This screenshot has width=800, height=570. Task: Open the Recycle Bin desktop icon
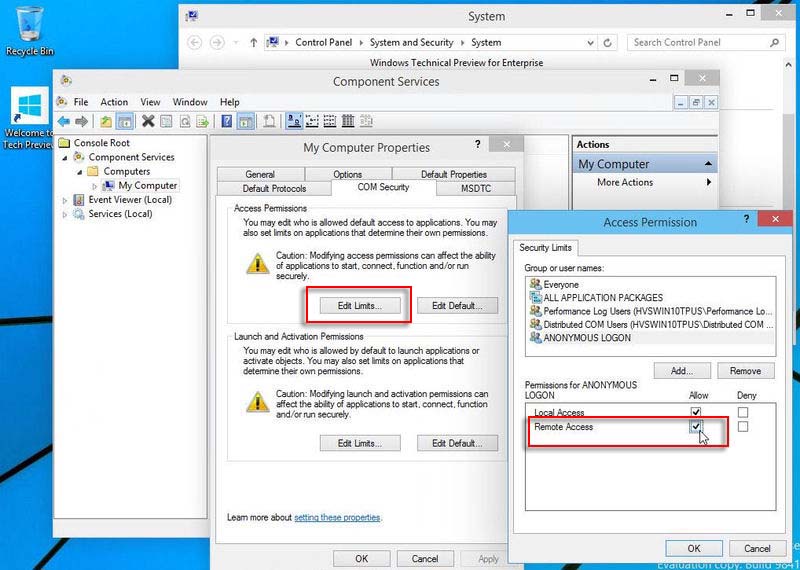point(29,31)
